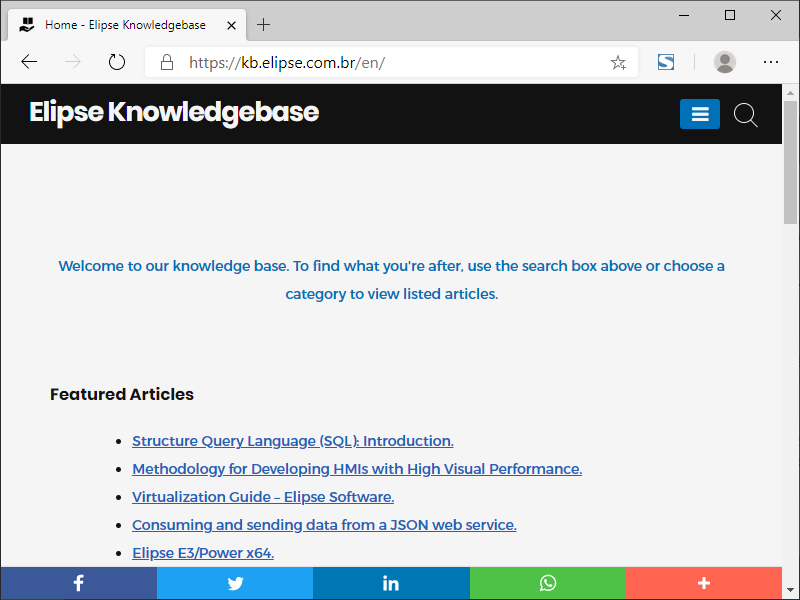The height and width of the screenshot is (600, 800).
Task: Open the blue S browser extension icon
Action: (x=666, y=62)
